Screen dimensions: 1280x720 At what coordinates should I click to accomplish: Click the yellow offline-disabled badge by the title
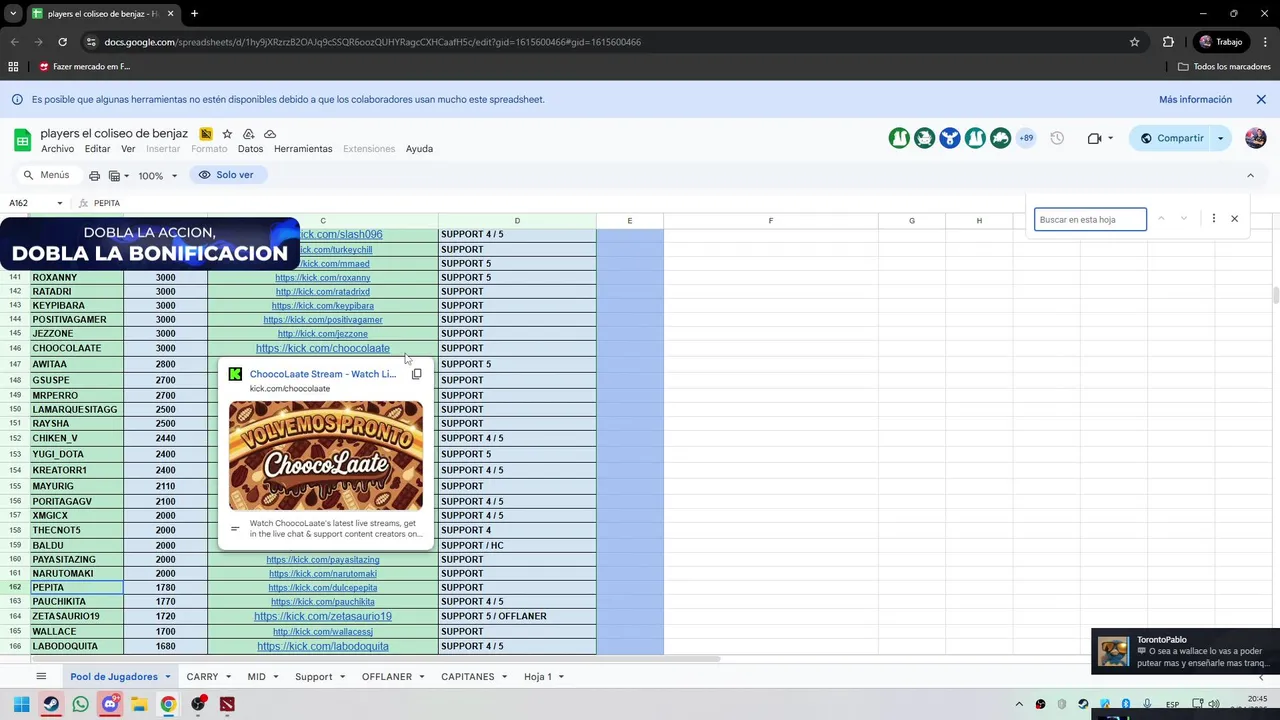(206, 134)
